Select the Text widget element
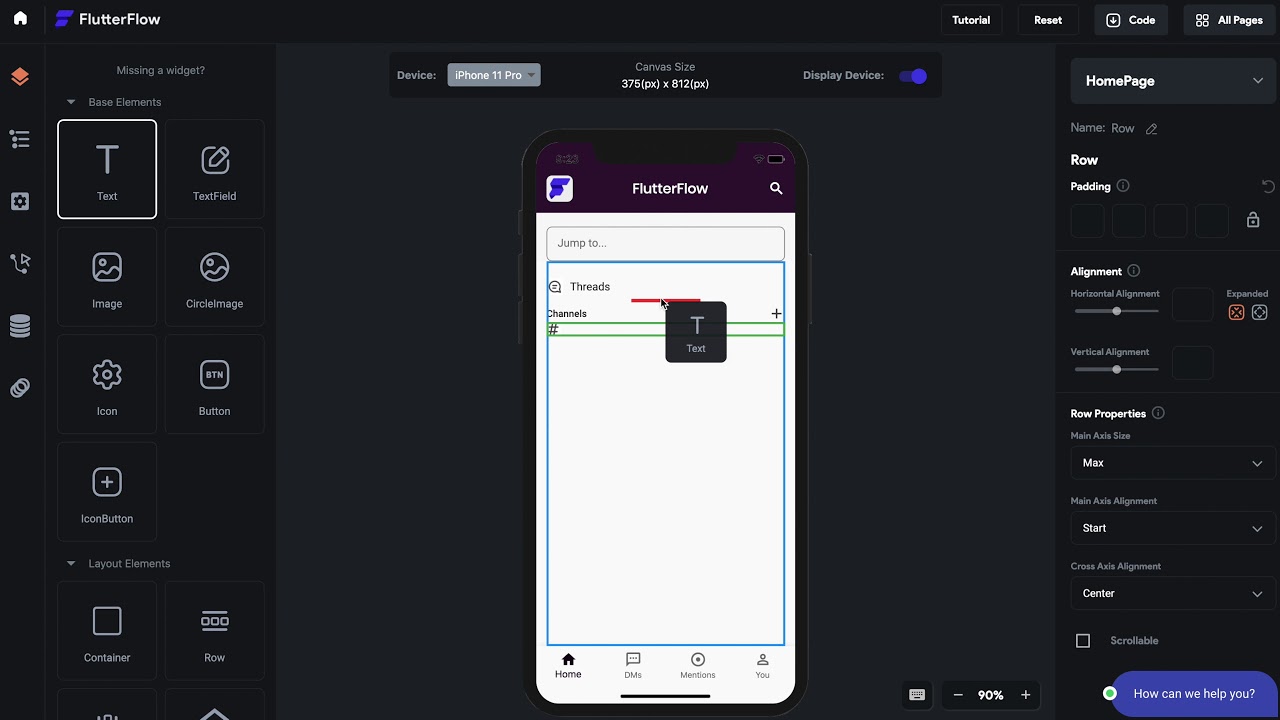This screenshot has width=1280, height=720. (x=107, y=169)
